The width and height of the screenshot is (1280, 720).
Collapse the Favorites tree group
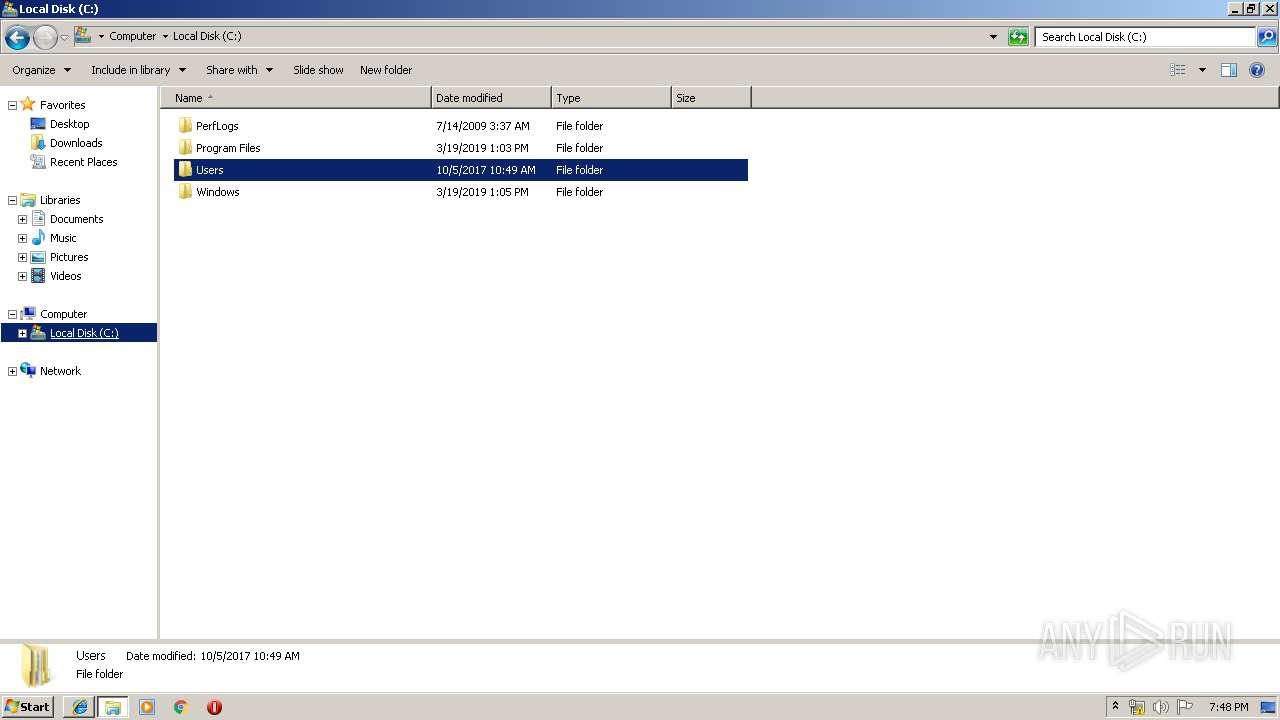(12, 105)
